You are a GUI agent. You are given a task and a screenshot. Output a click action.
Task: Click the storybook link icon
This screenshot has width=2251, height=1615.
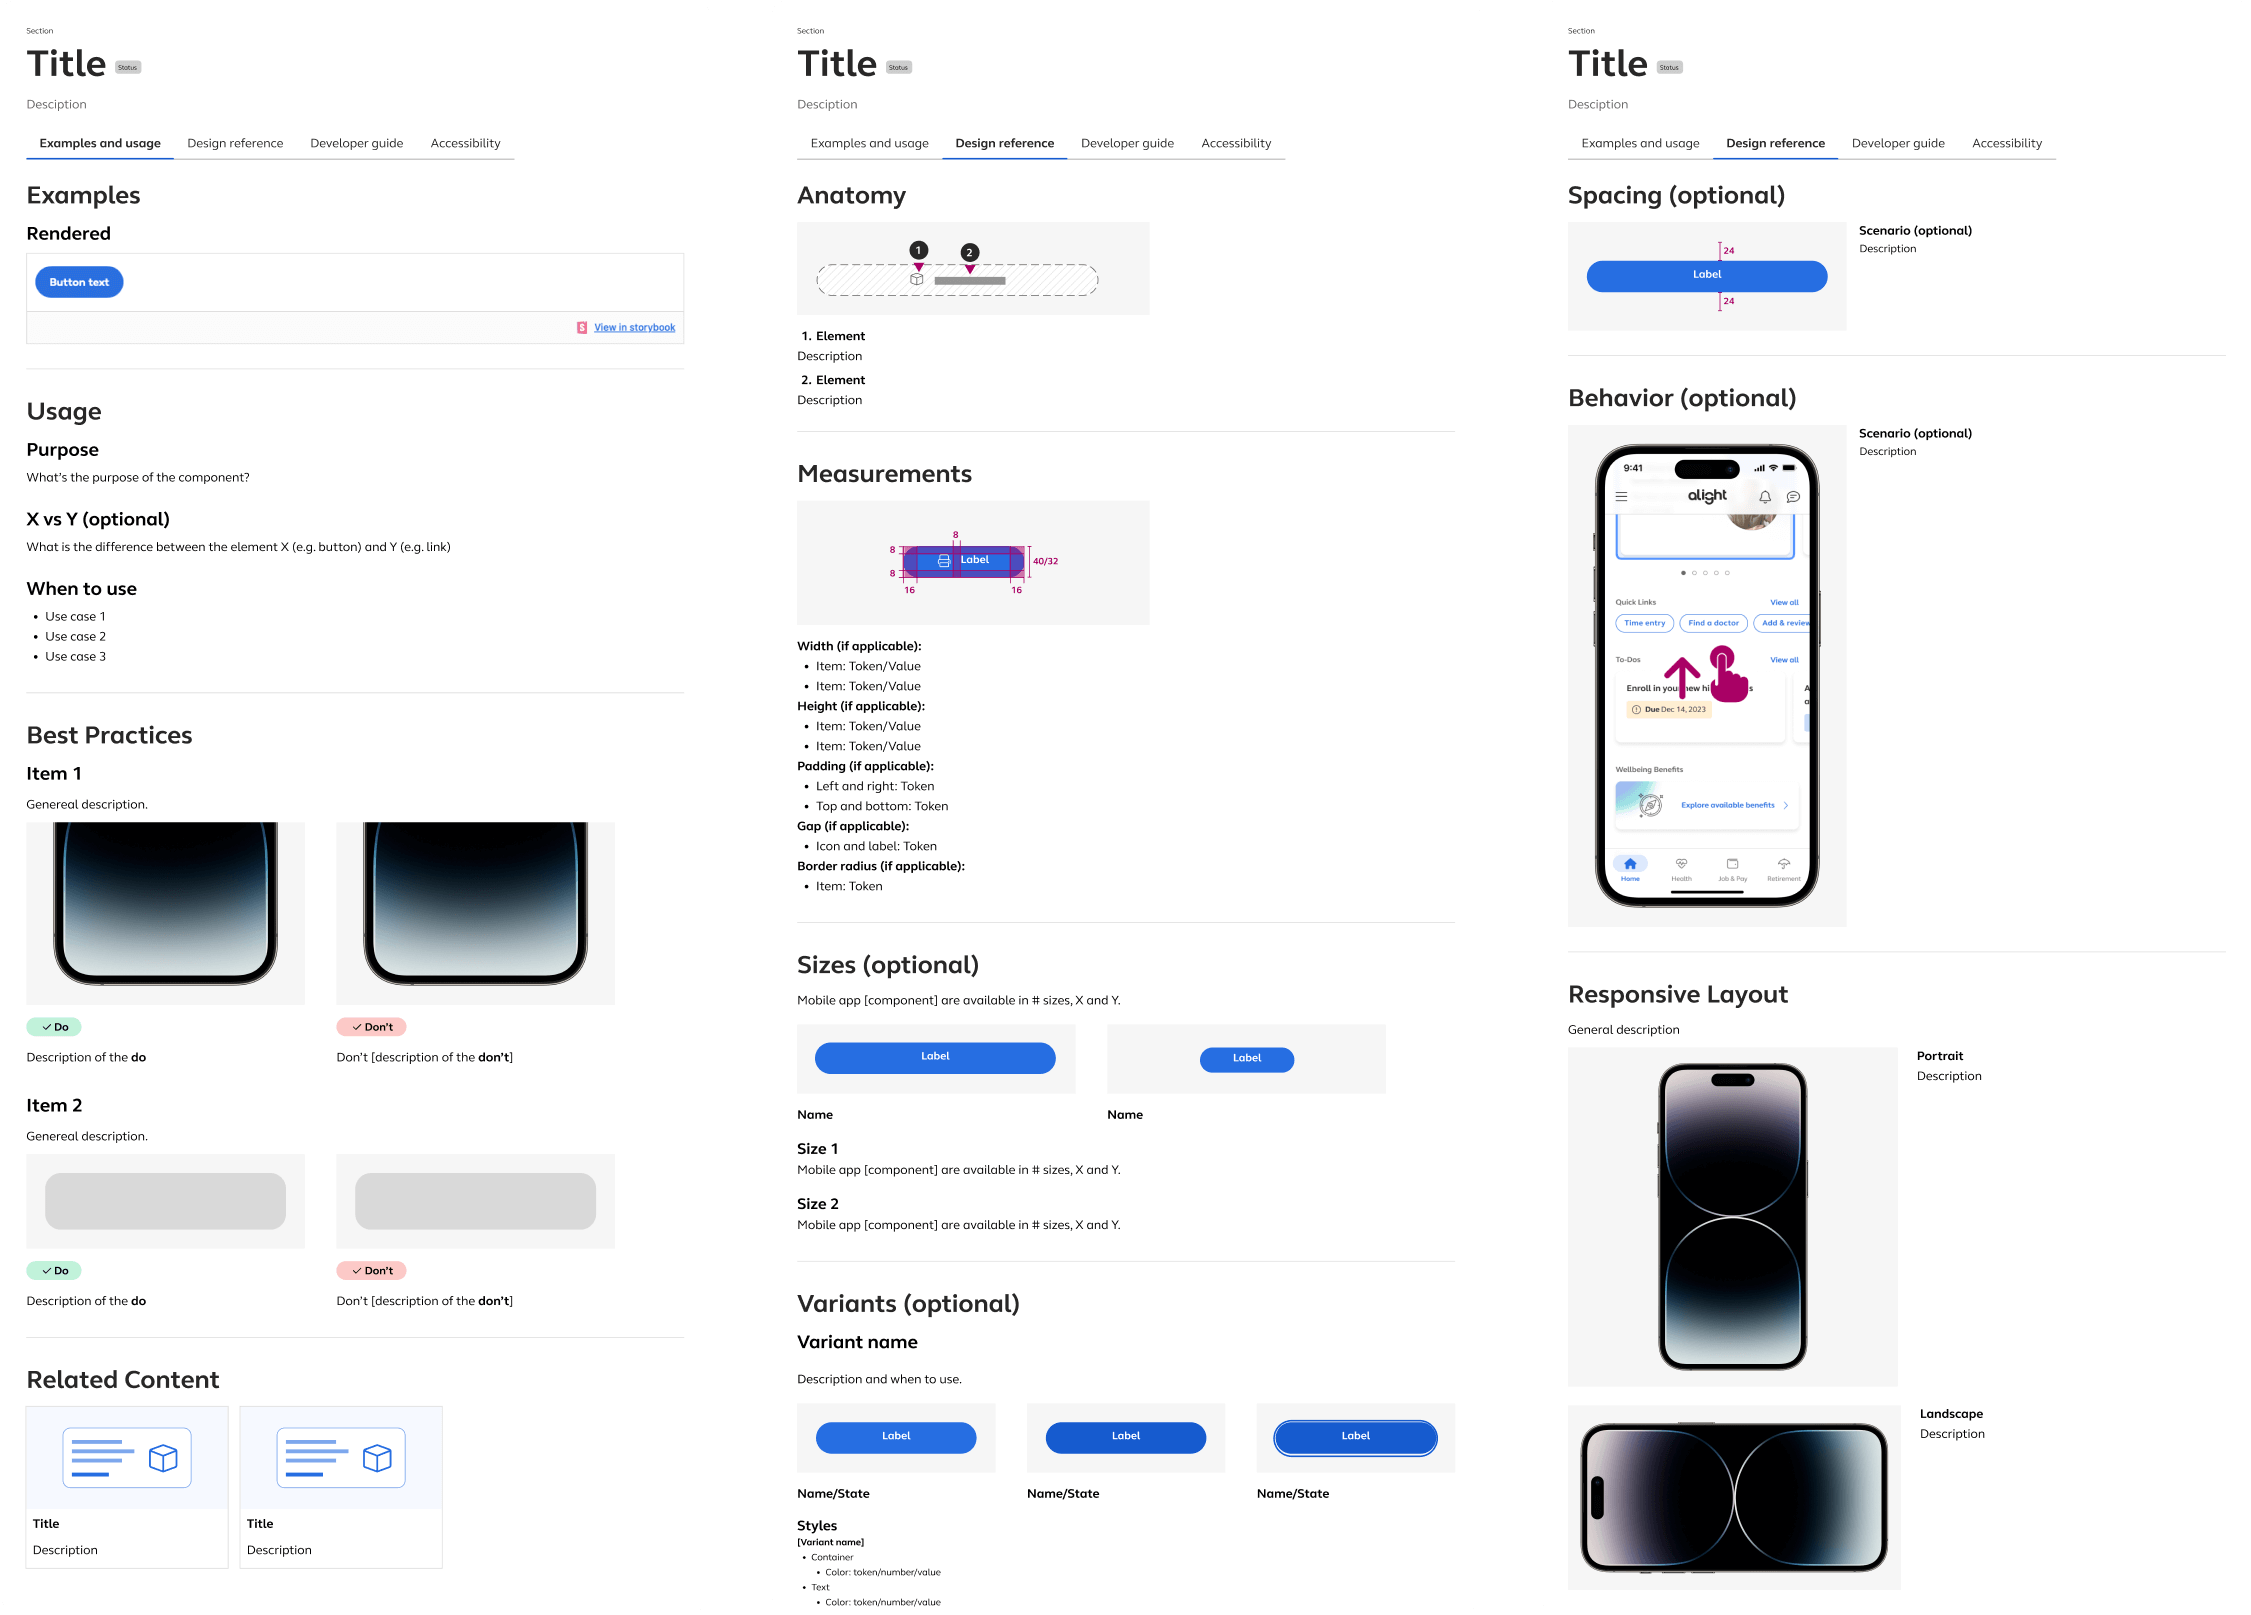click(x=582, y=327)
